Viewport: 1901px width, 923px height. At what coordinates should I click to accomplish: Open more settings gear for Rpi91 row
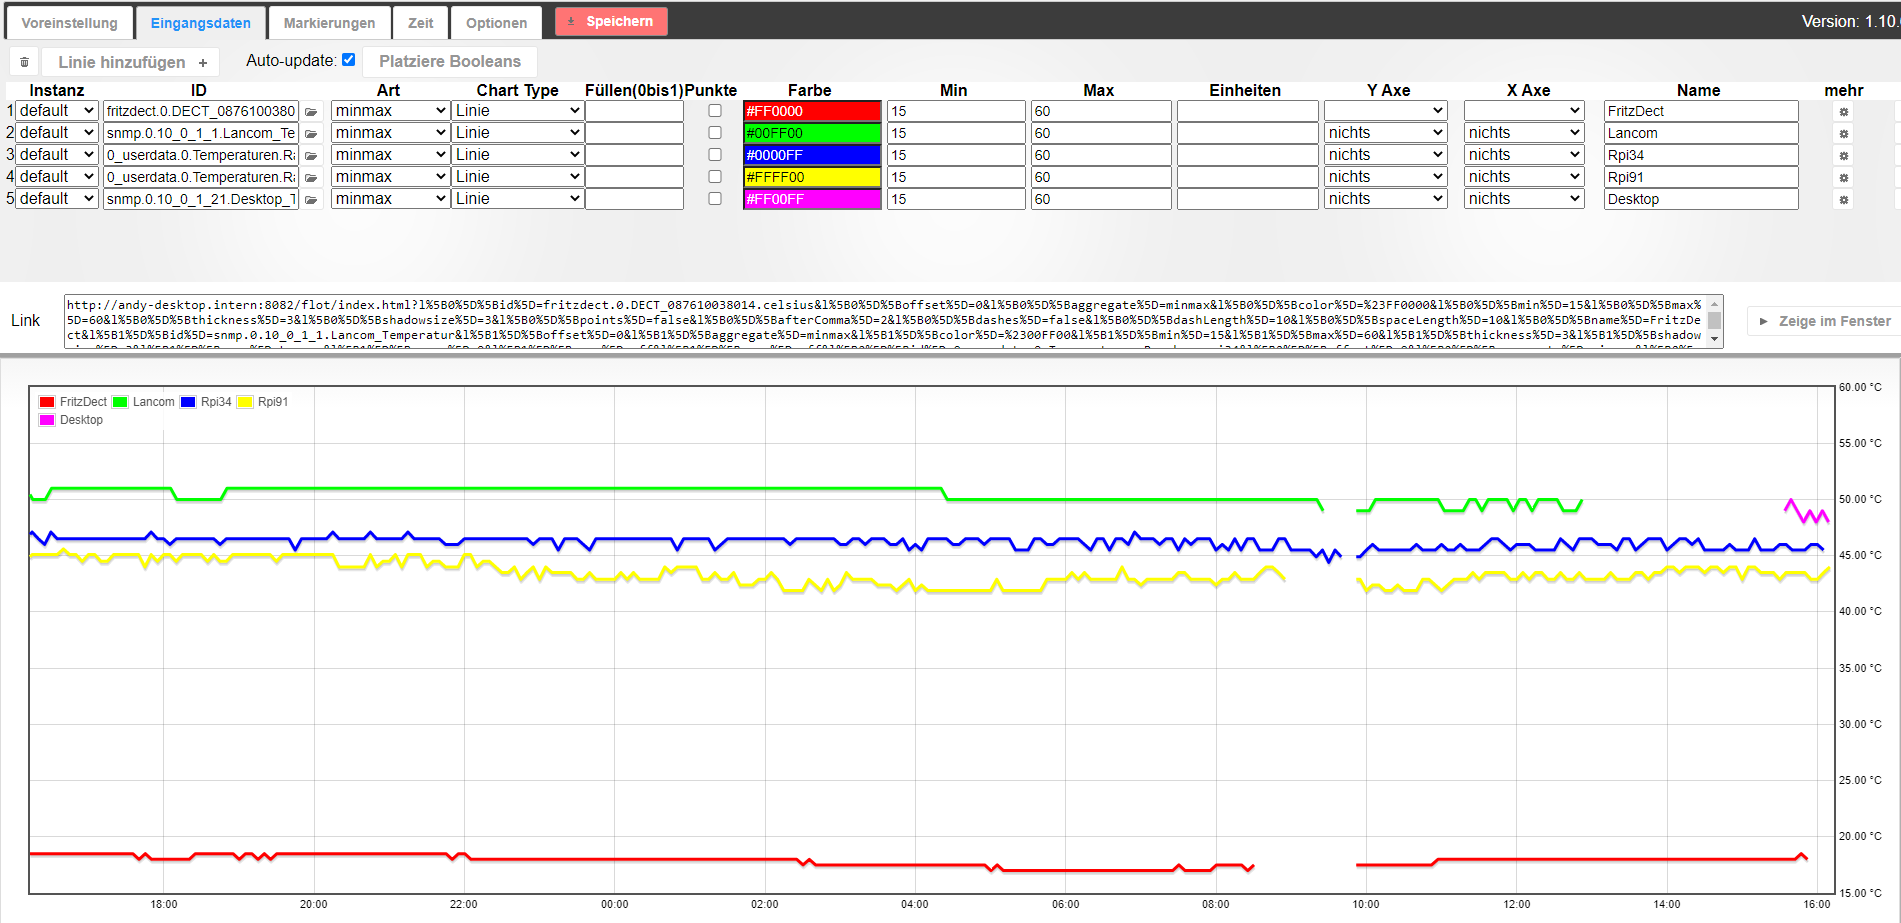(1844, 178)
